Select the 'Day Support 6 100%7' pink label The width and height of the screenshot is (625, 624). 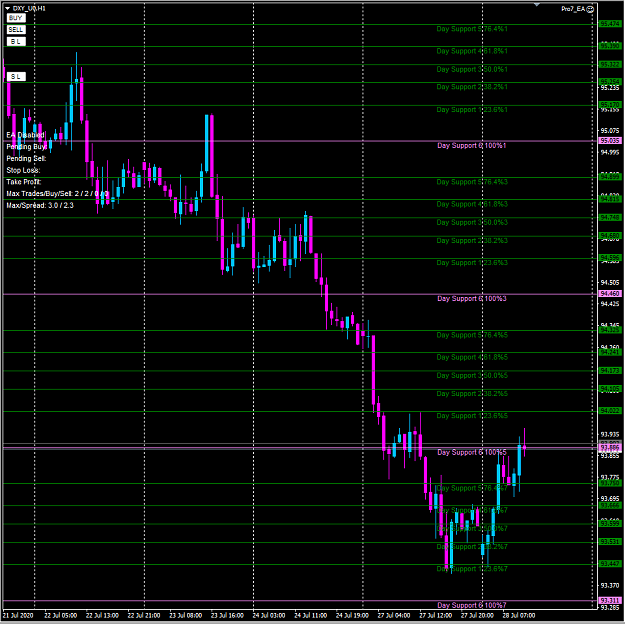472,606
